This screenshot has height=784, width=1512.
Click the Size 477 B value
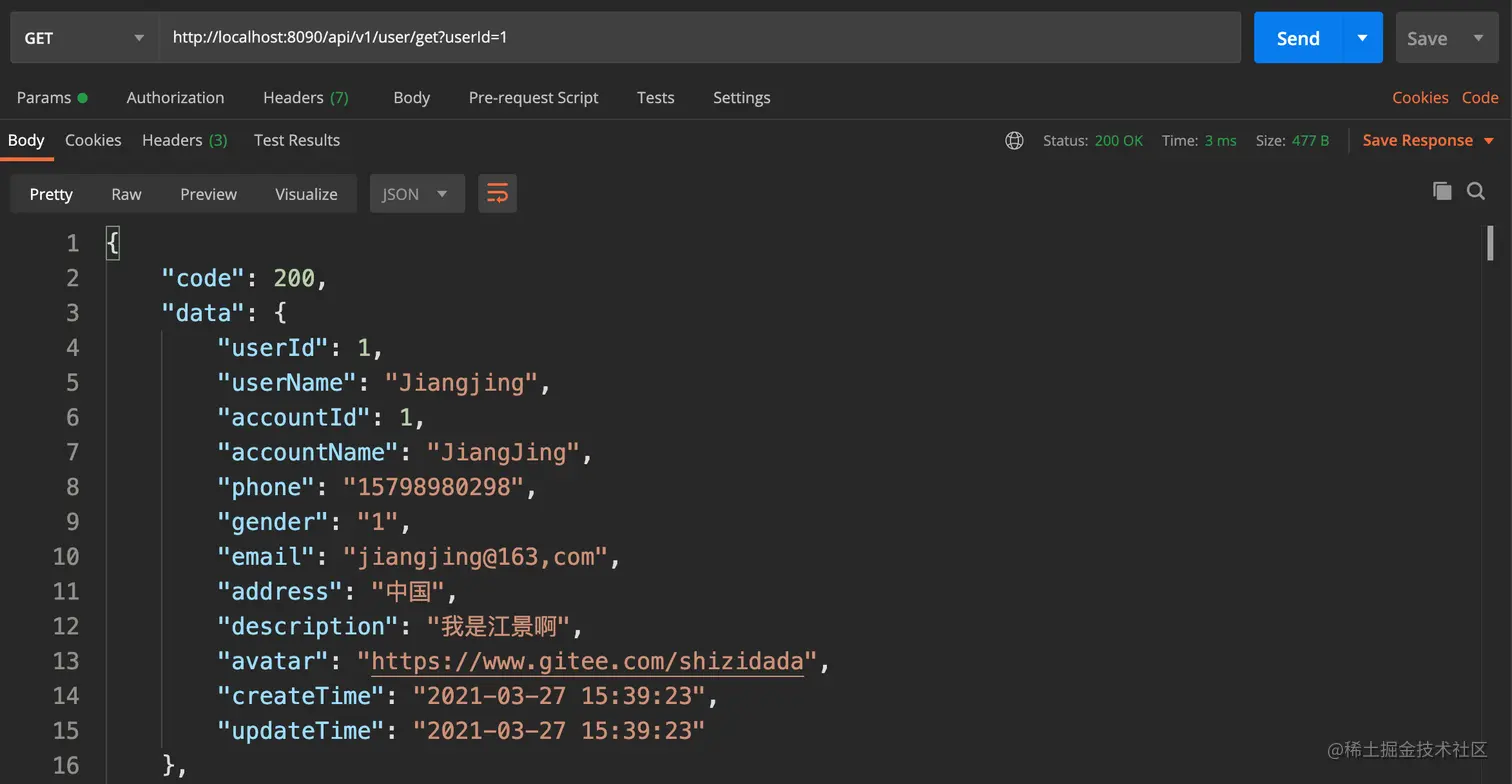pyautogui.click(x=1310, y=140)
